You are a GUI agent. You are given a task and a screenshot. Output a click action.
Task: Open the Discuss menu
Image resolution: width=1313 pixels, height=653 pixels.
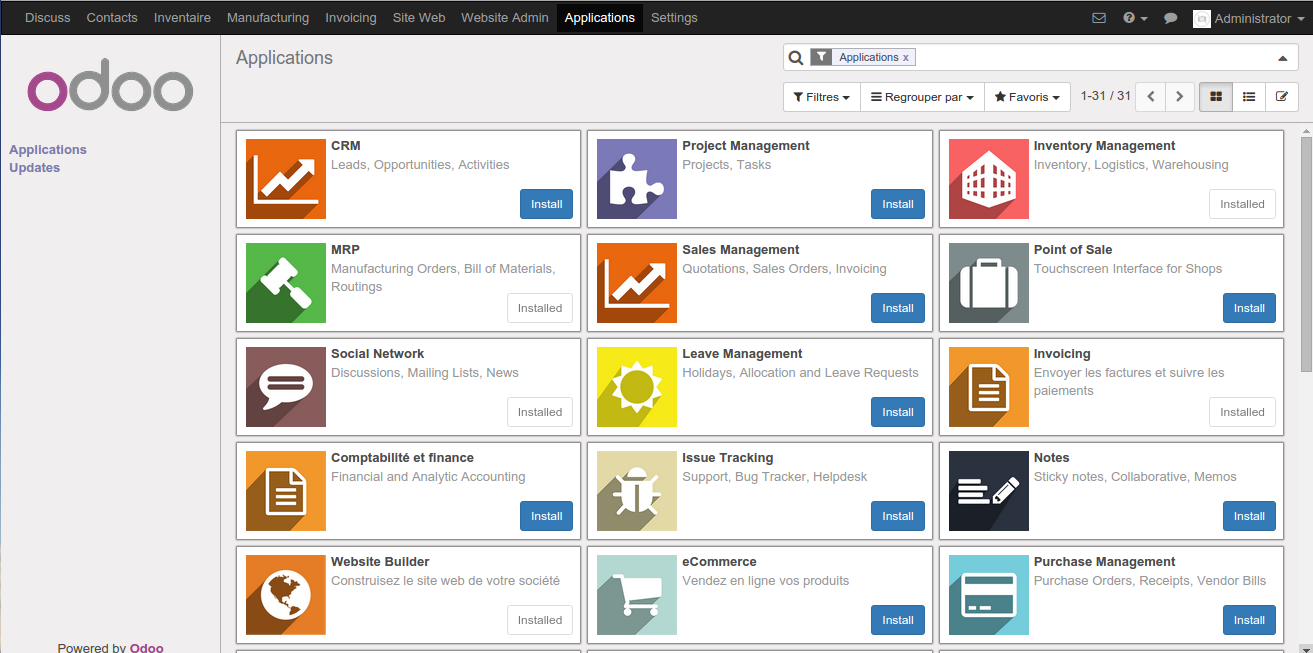point(48,18)
